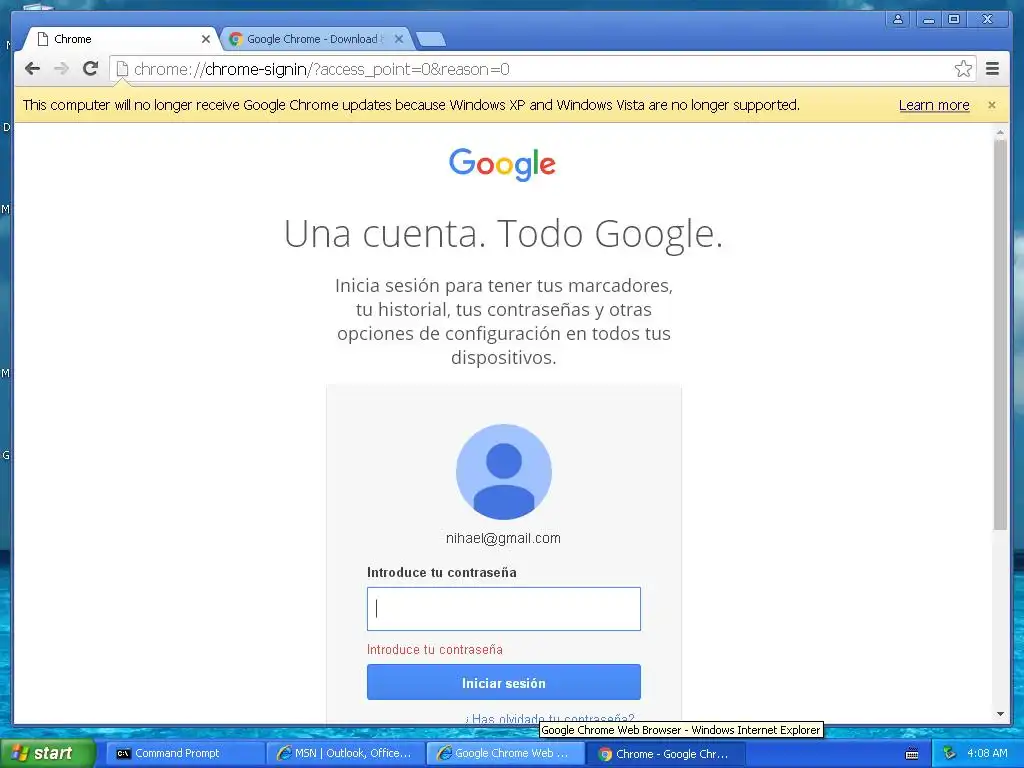The width and height of the screenshot is (1024, 768).
Task: Close the Chrome window
Action: [988, 19]
